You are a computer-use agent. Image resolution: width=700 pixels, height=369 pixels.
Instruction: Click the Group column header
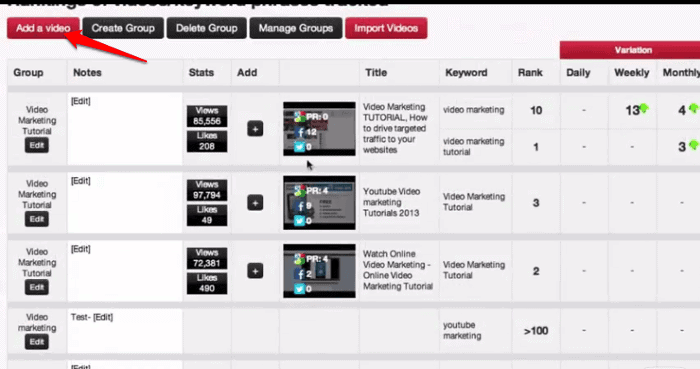click(x=28, y=73)
